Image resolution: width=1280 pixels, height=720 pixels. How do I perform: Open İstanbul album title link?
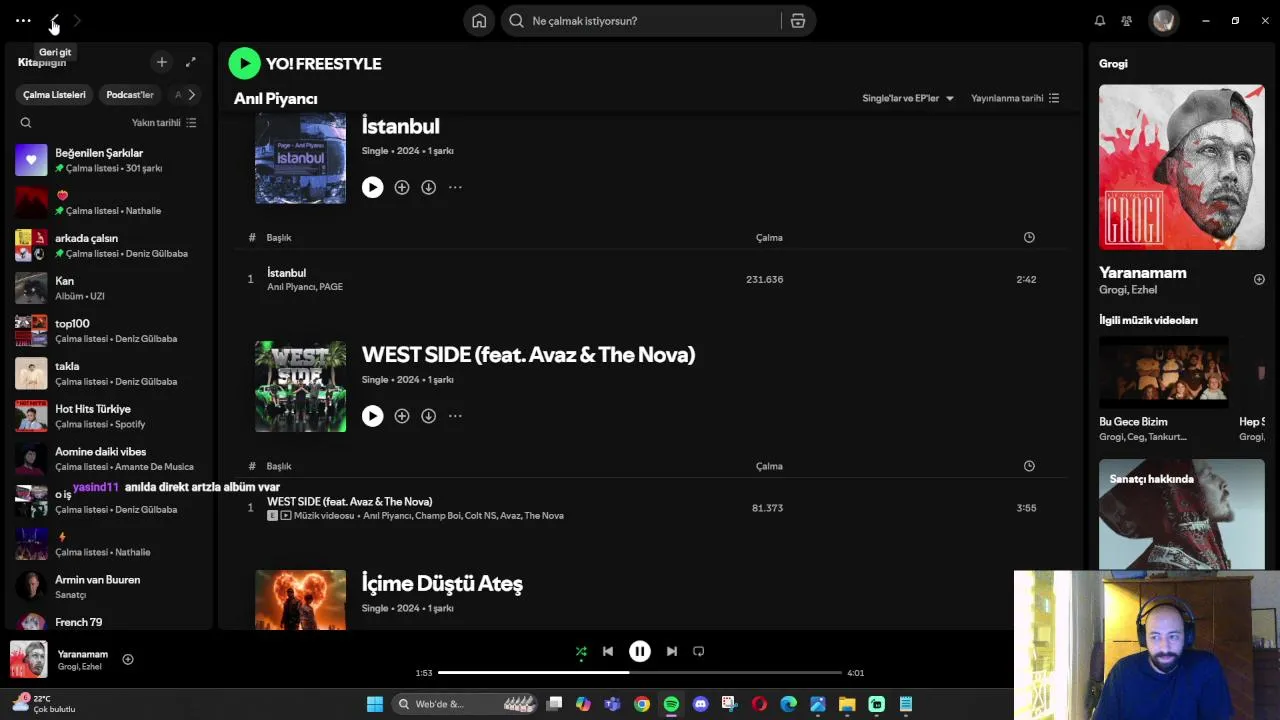coord(400,126)
